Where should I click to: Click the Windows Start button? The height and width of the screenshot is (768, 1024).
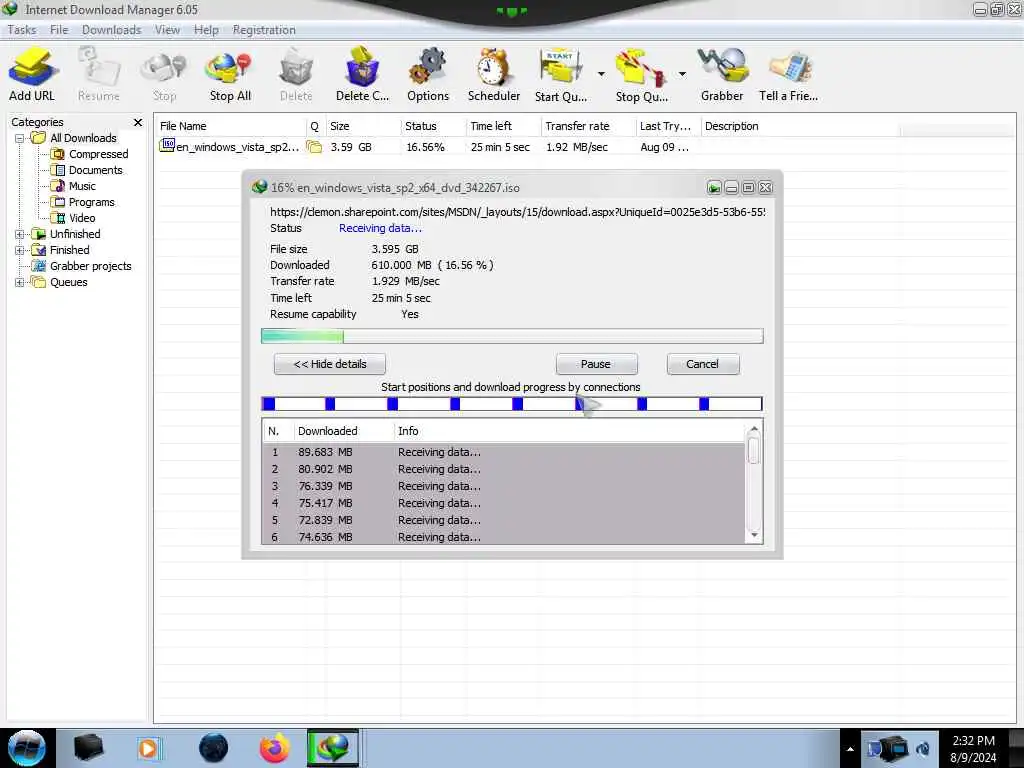pyautogui.click(x=26, y=748)
